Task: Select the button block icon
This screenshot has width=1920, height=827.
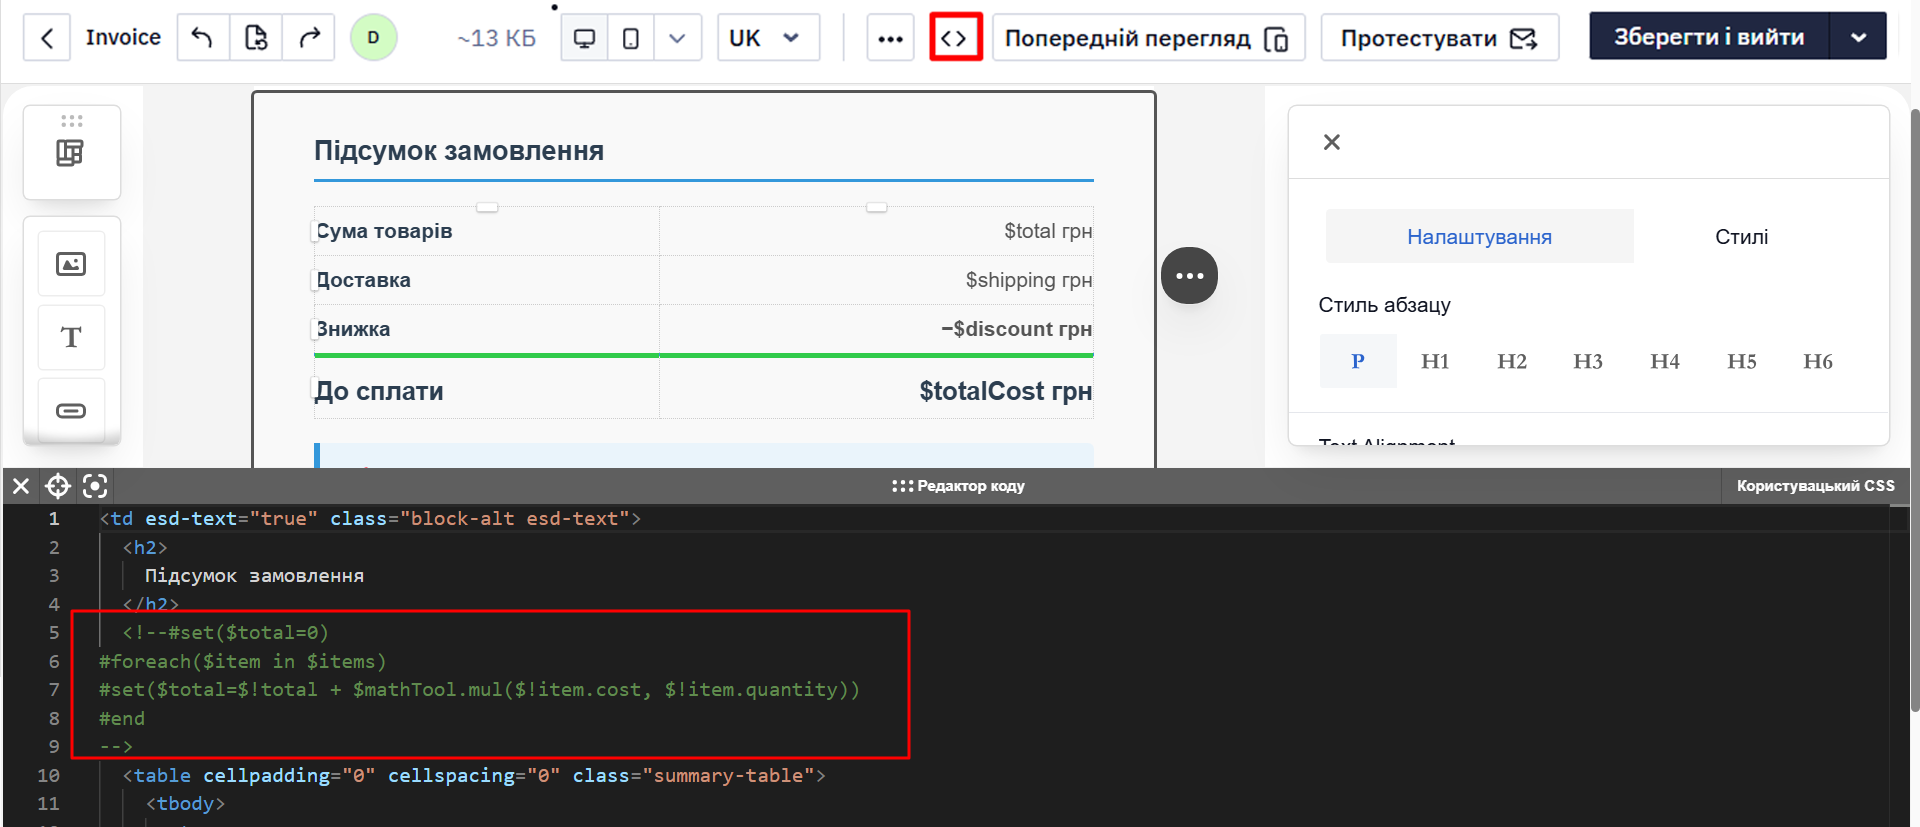Action: (x=71, y=410)
